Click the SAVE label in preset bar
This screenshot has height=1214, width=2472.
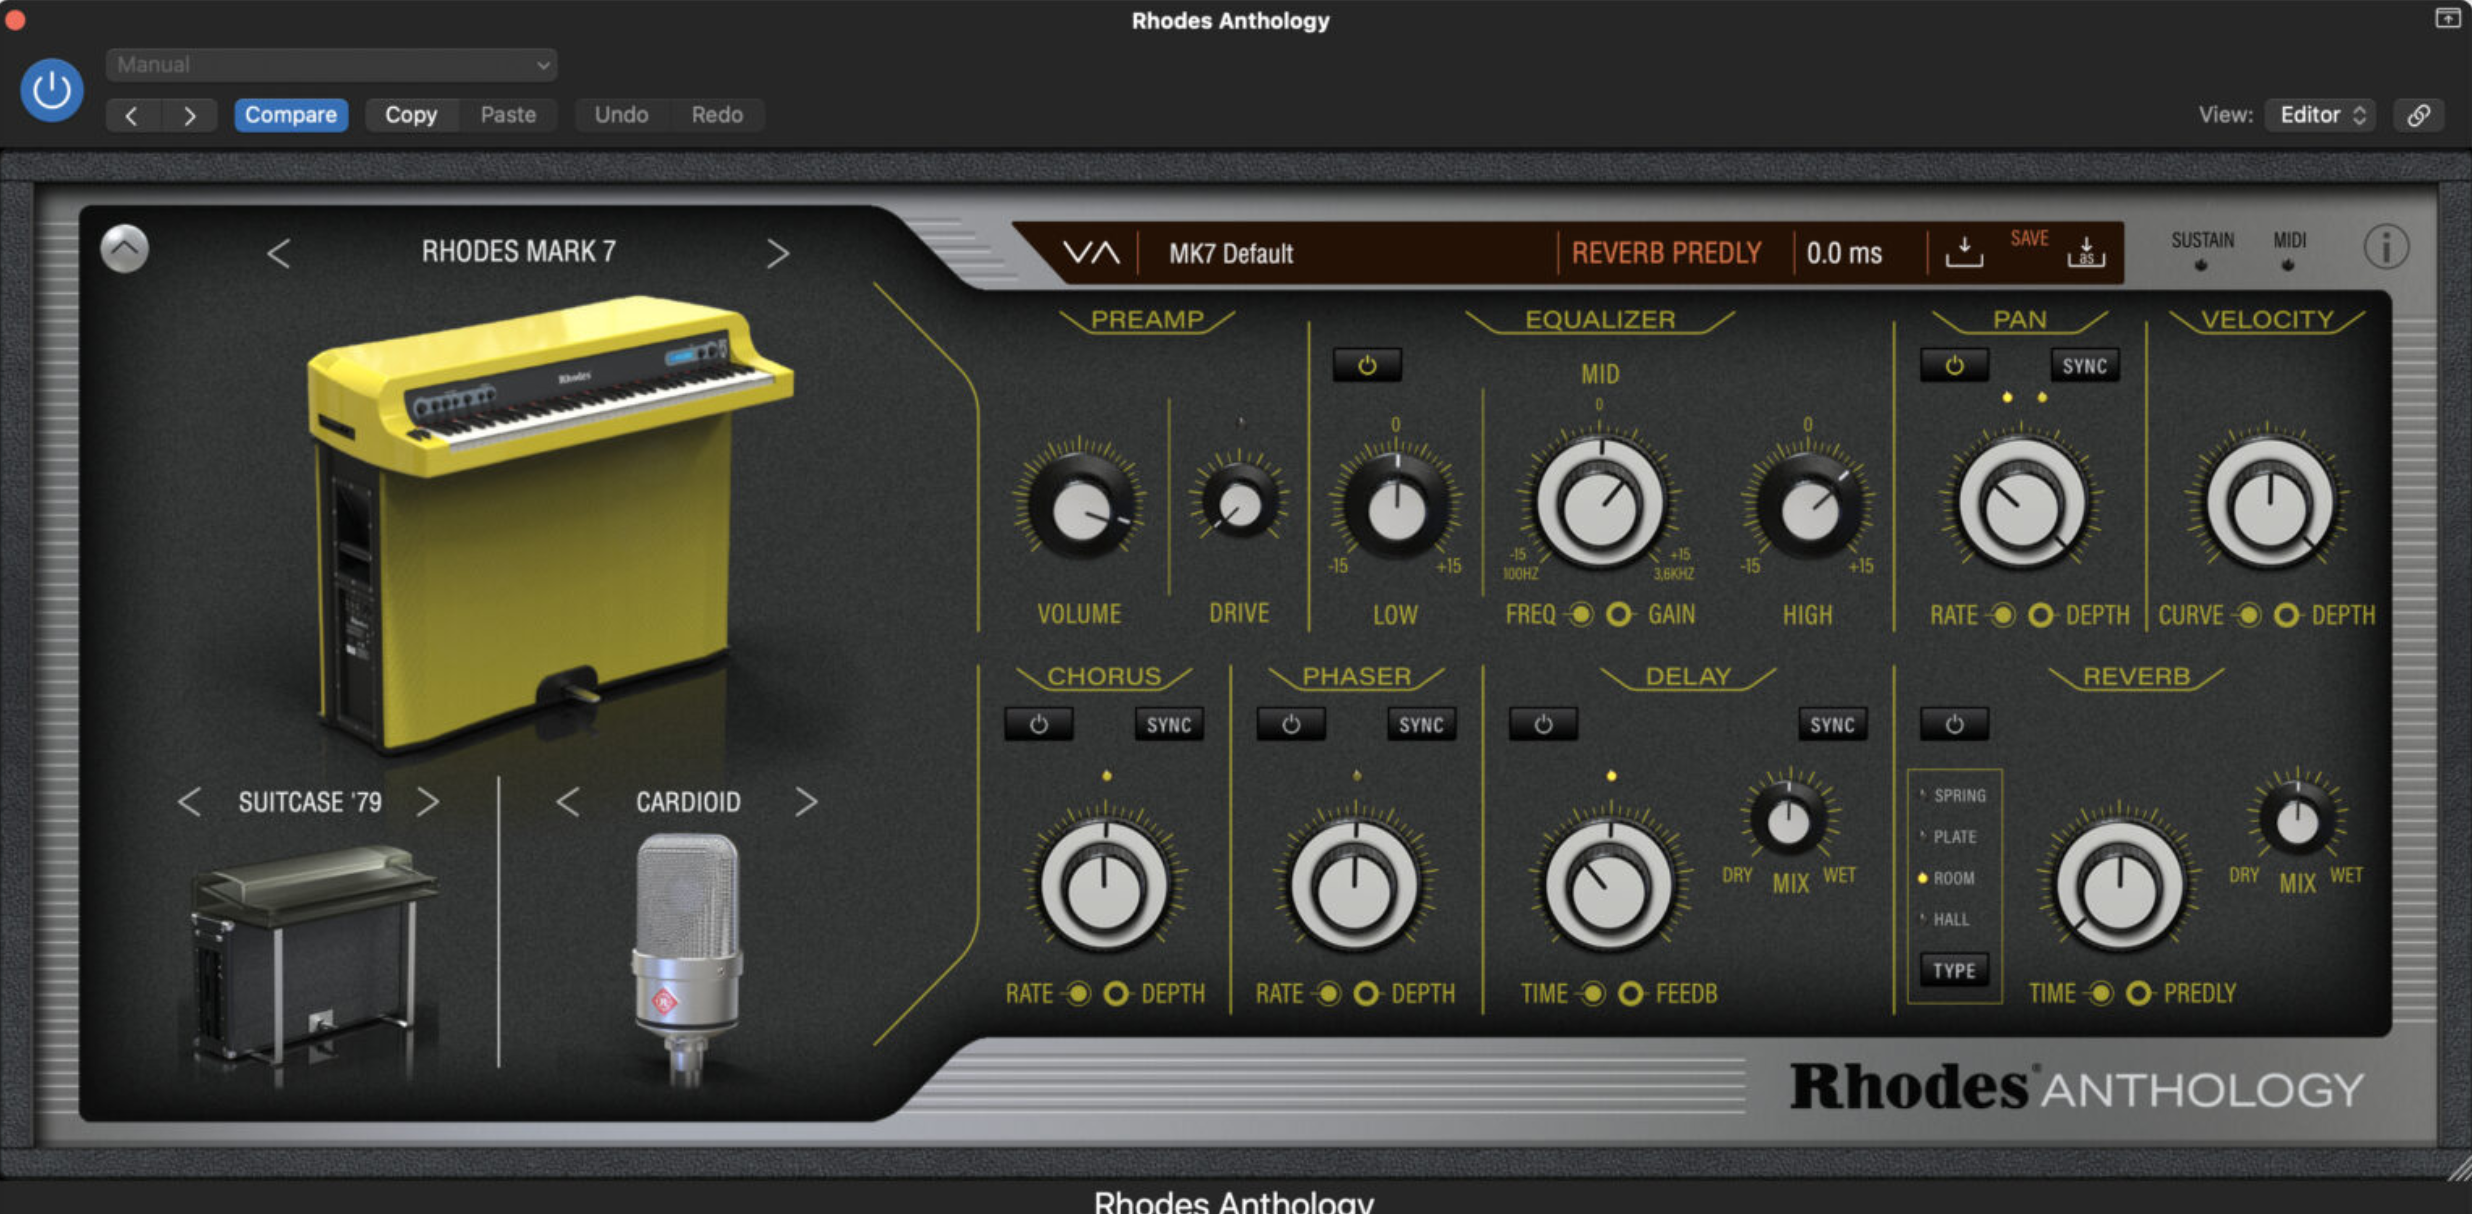pos(2029,238)
